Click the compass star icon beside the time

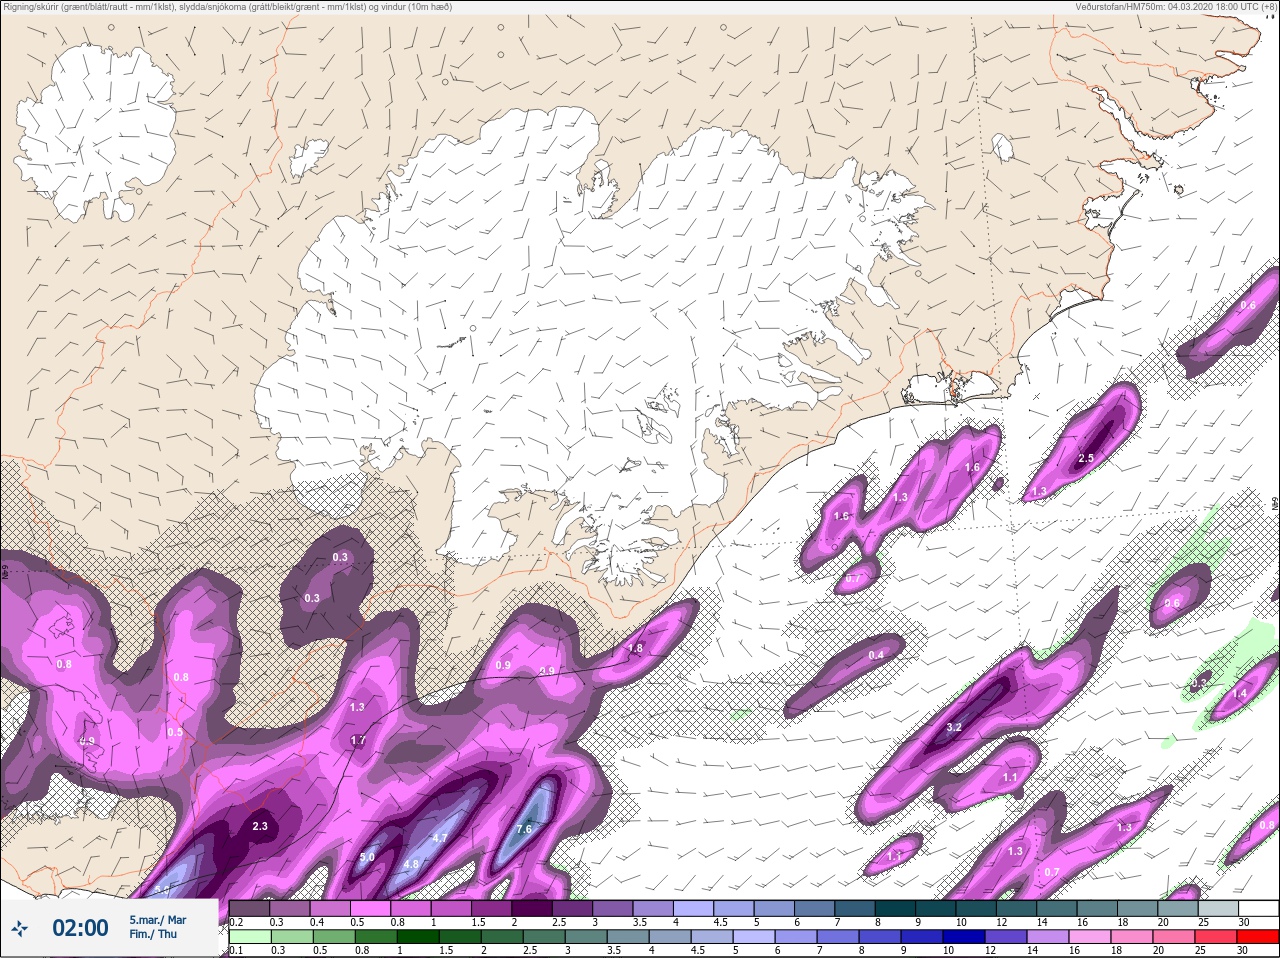[19, 929]
